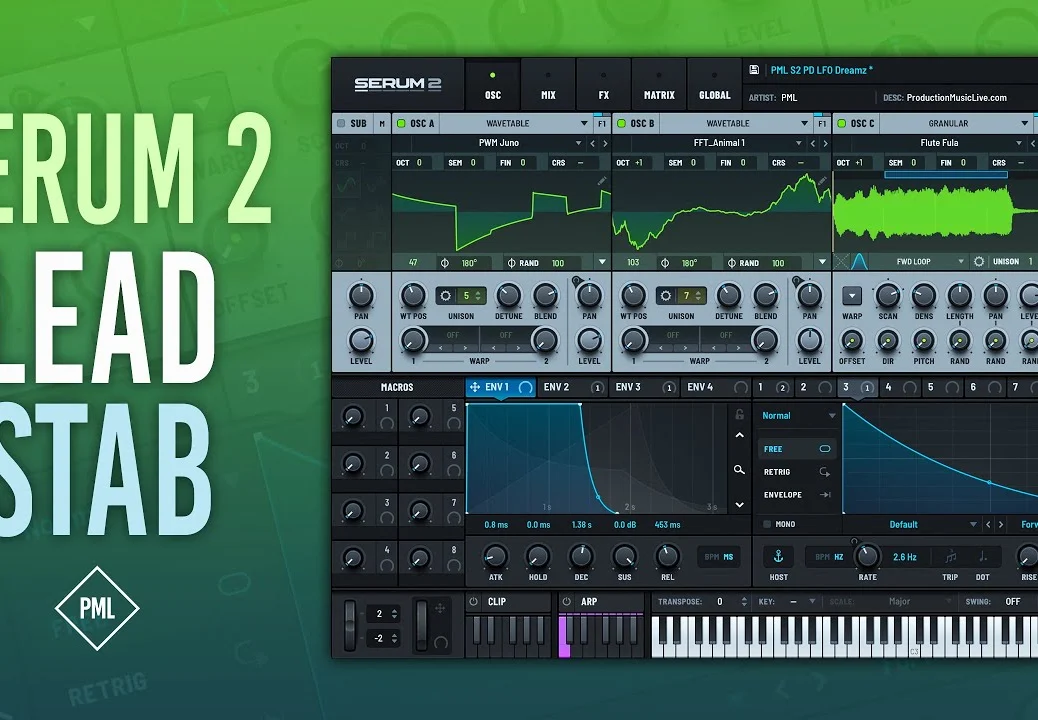This screenshot has height=720, width=1038.
Task: Select the LFO ENVELOPE trigger mode
Action: click(x=796, y=494)
